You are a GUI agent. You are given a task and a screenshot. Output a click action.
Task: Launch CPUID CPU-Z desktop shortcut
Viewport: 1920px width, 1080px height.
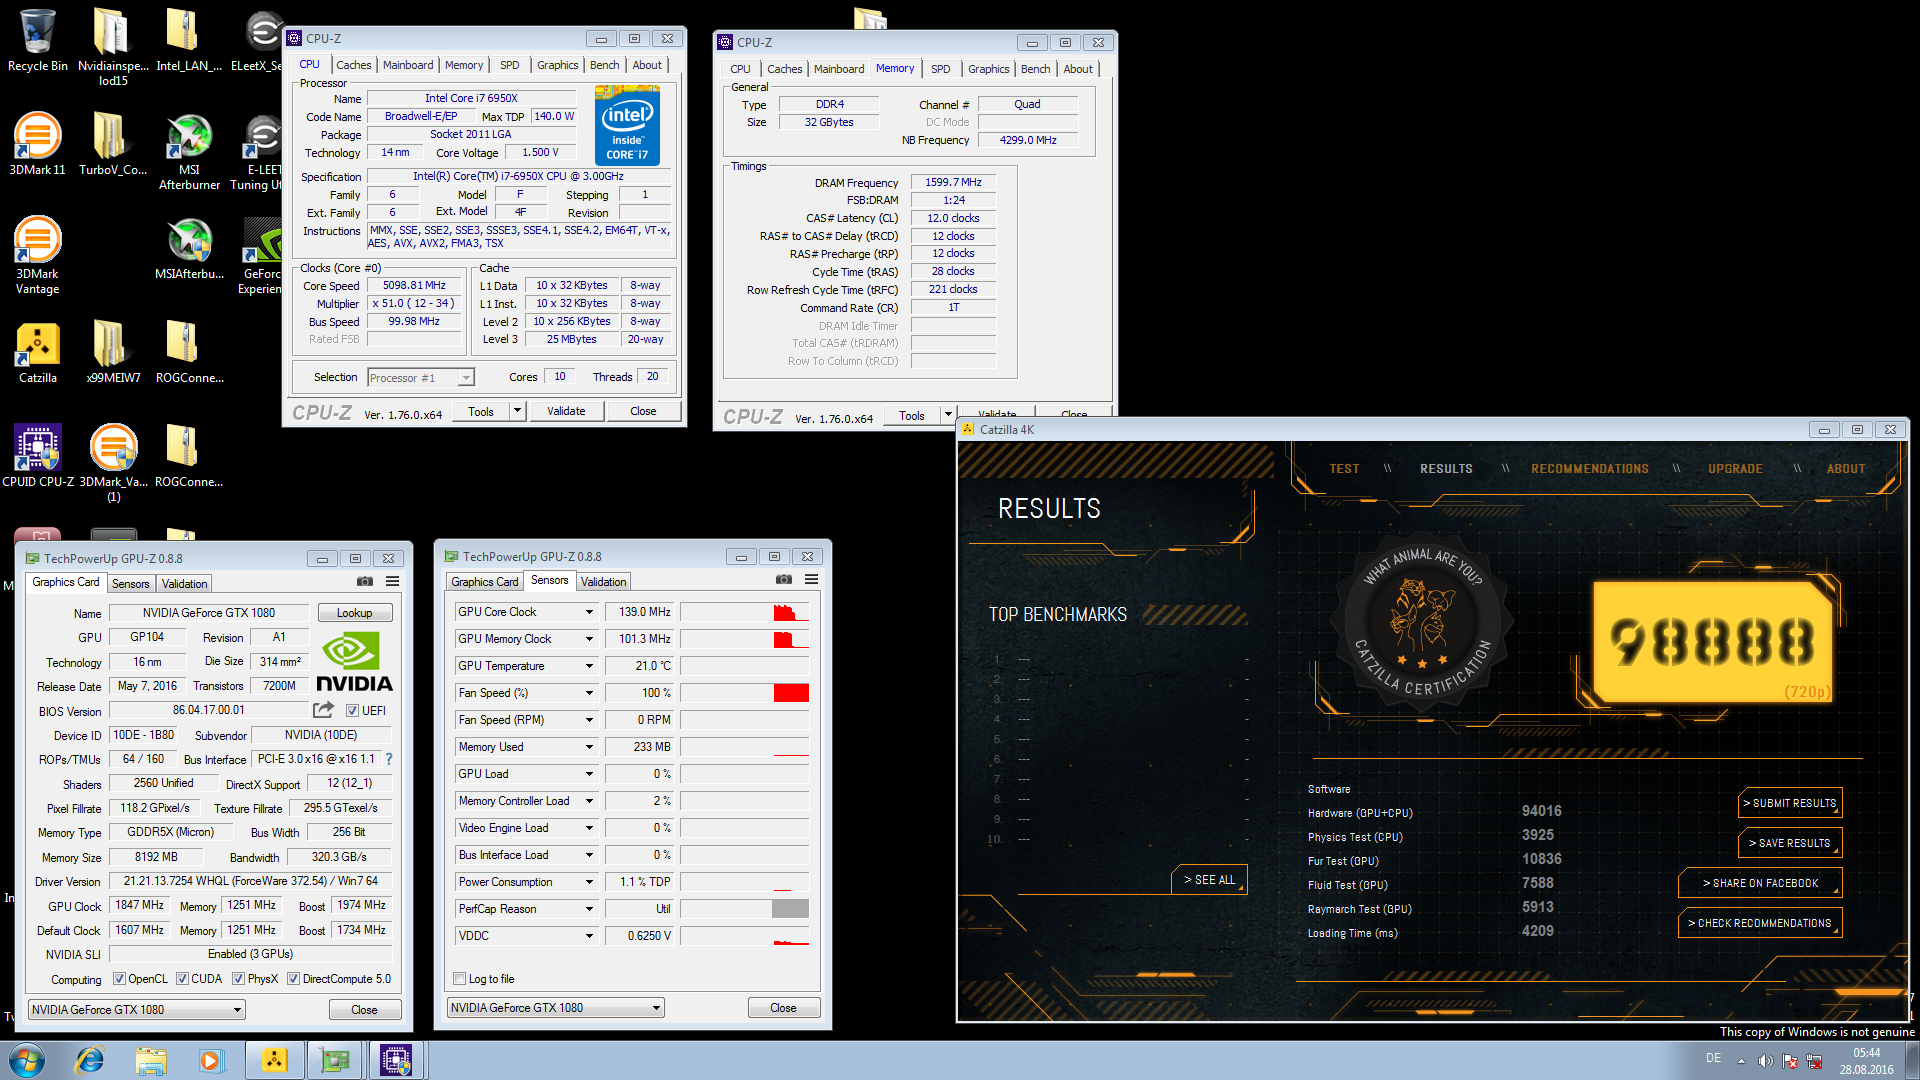click(x=37, y=455)
